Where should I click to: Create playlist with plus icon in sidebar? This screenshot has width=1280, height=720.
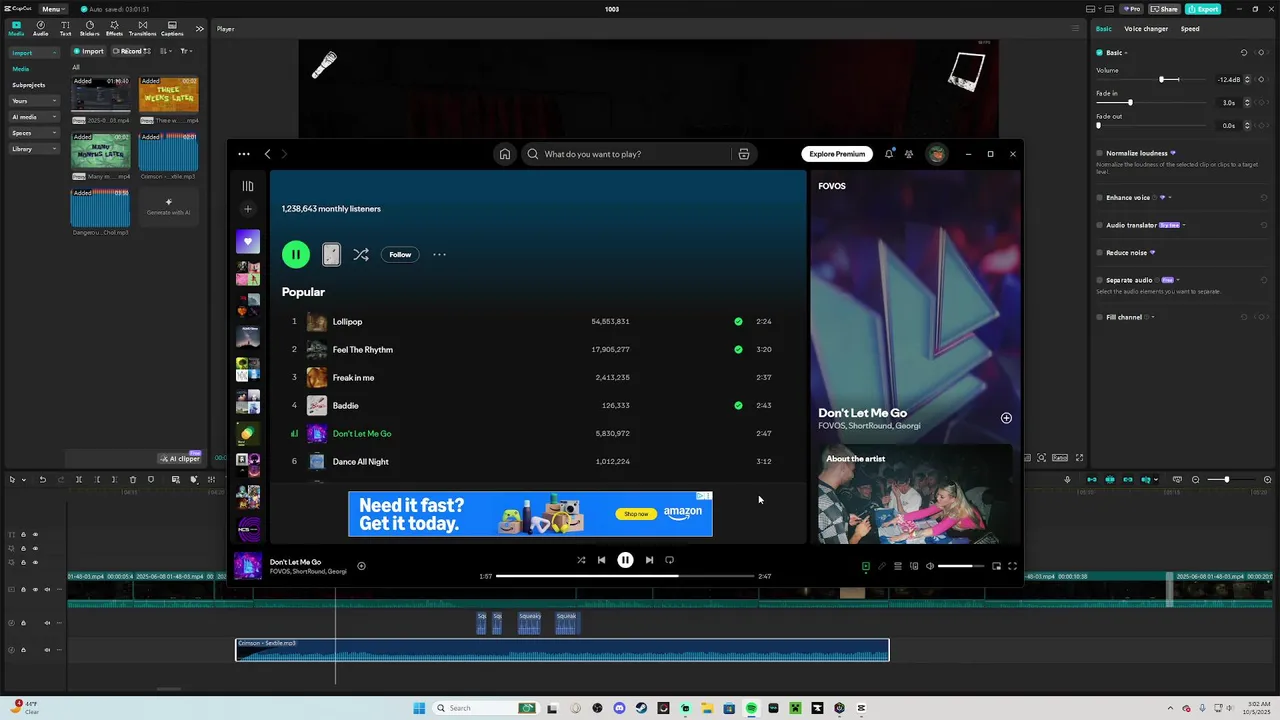click(248, 209)
